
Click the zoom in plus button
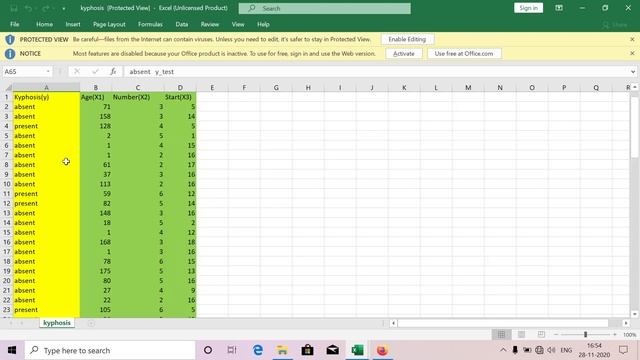(615, 334)
